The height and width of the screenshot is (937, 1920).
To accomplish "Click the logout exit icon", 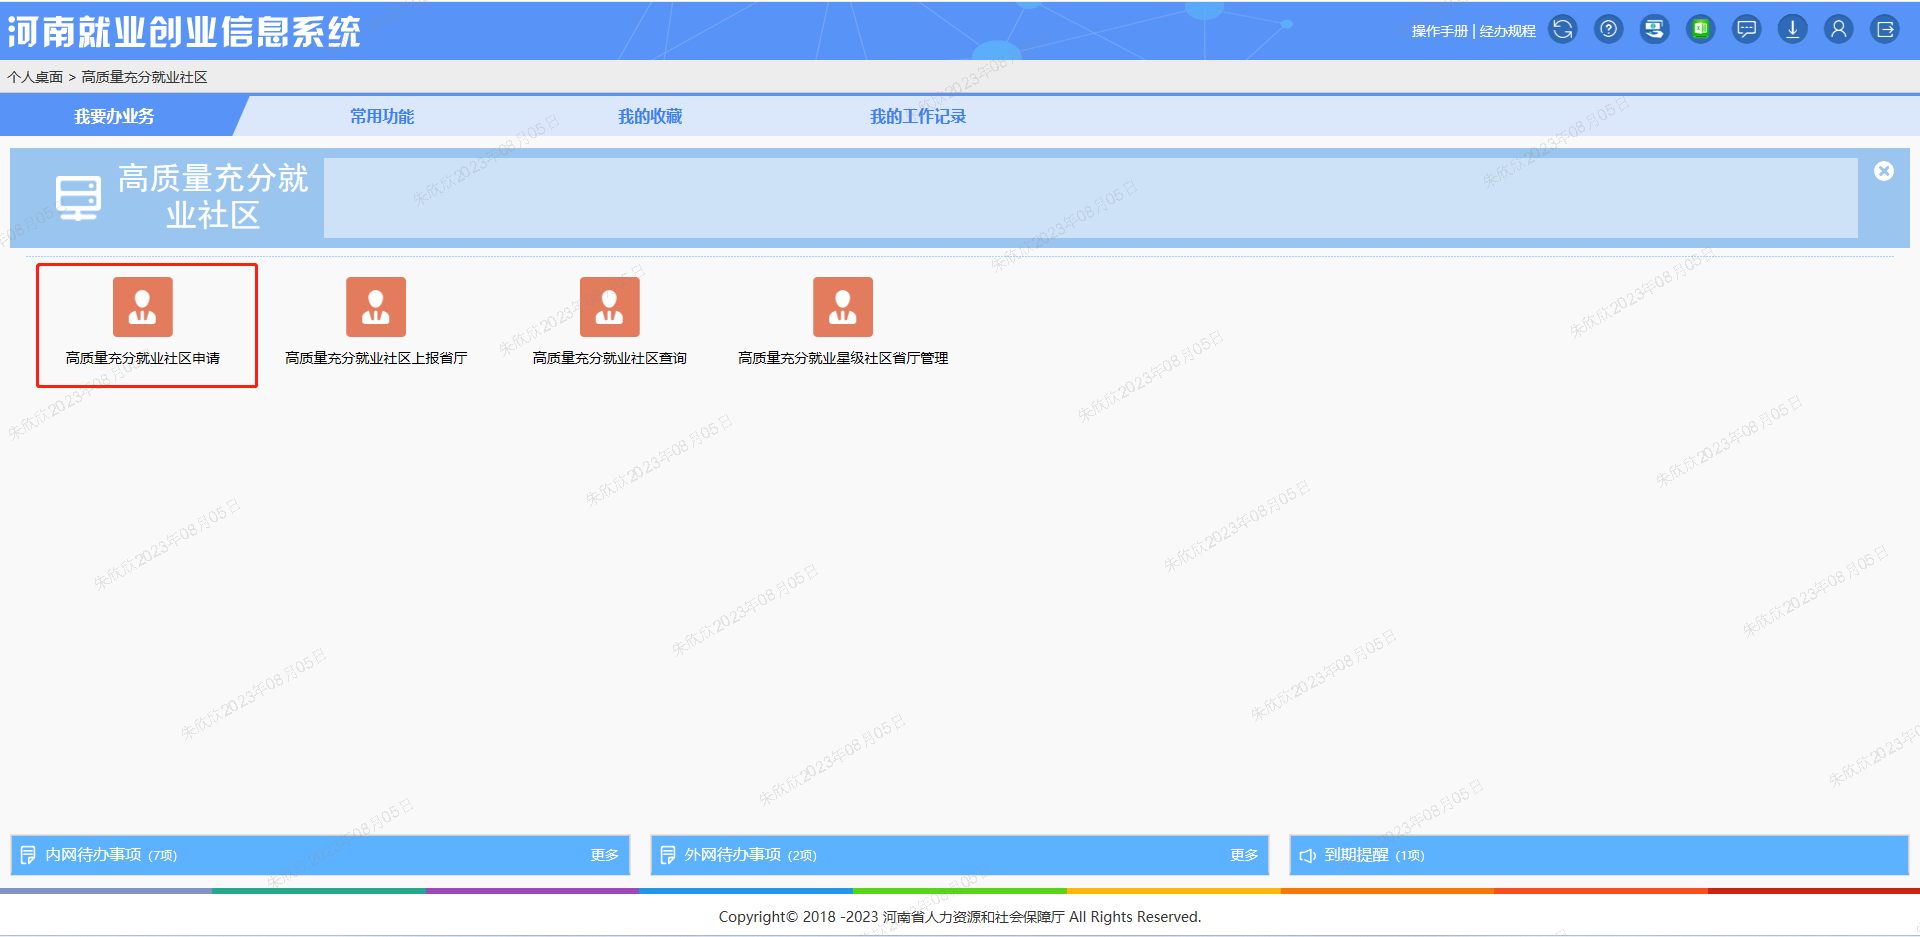I will pos(1884,30).
